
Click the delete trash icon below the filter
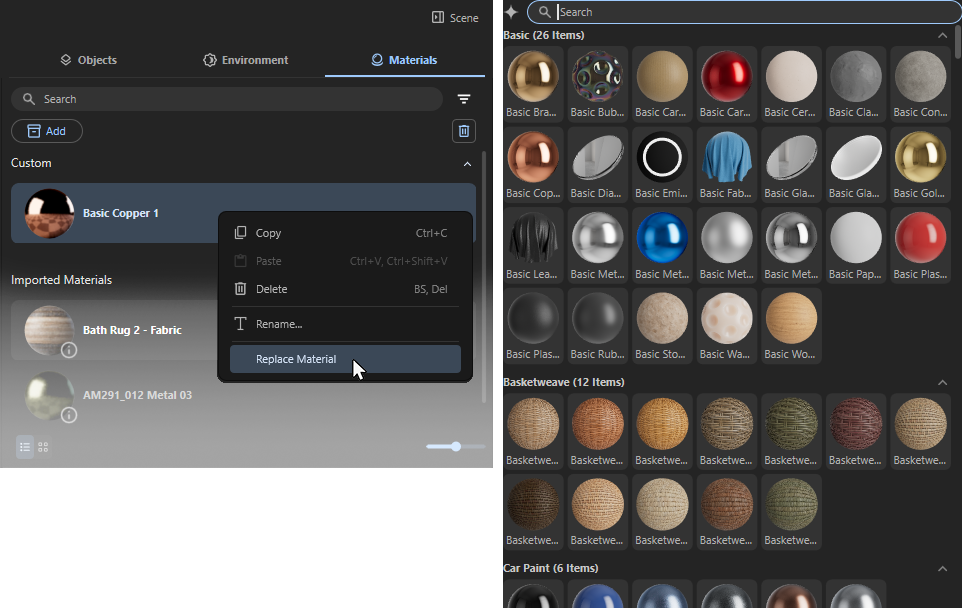tap(462, 130)
